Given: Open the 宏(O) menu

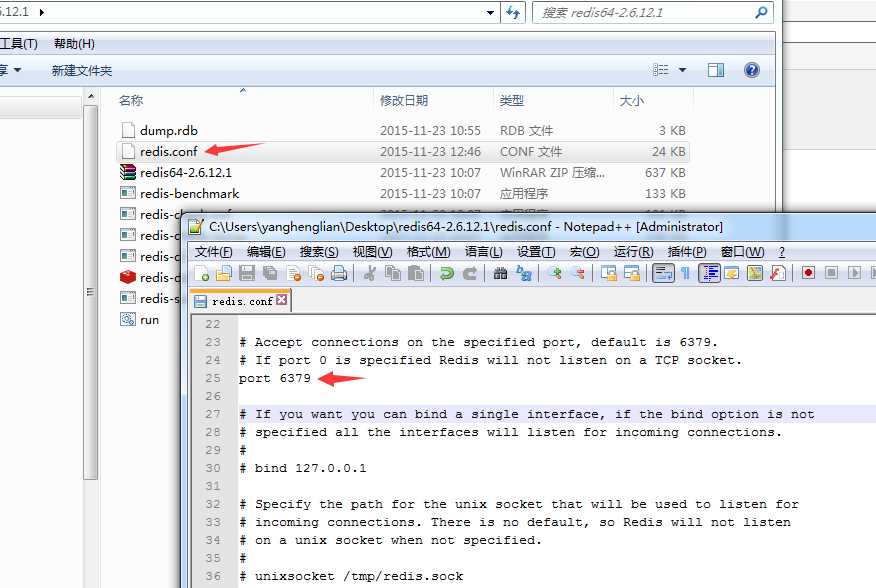Looking at the screenshot, I should tap(584, 252).
